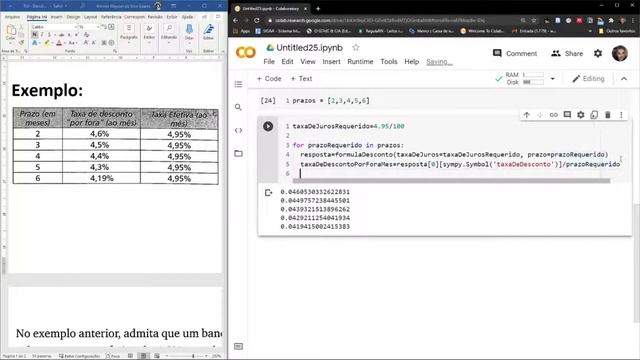Move cell down using arrow icon
640x360 pixels.
click(x=540, y=115)
